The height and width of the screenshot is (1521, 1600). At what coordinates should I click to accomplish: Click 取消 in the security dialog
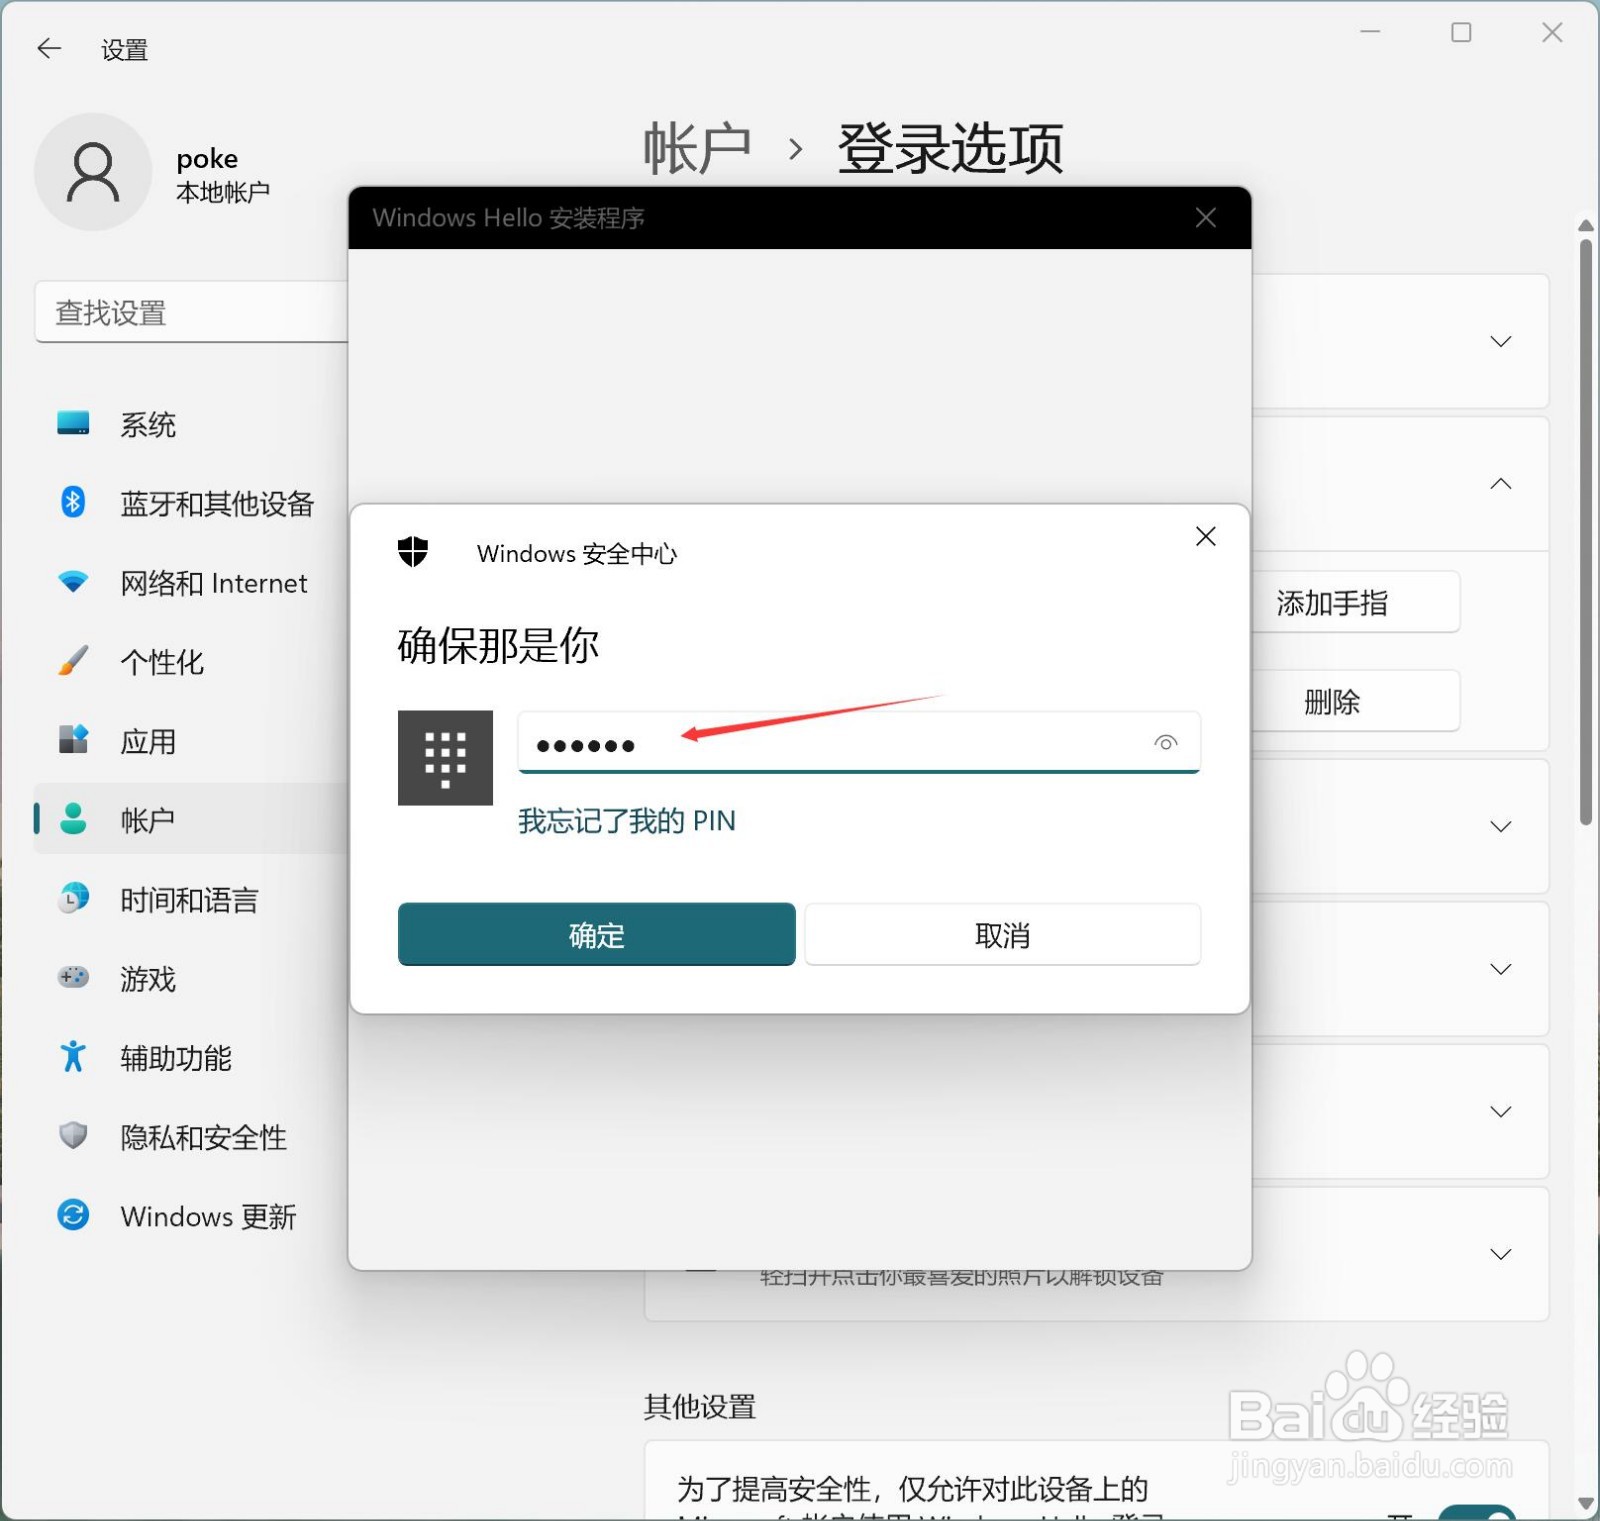coord(1003,934)
